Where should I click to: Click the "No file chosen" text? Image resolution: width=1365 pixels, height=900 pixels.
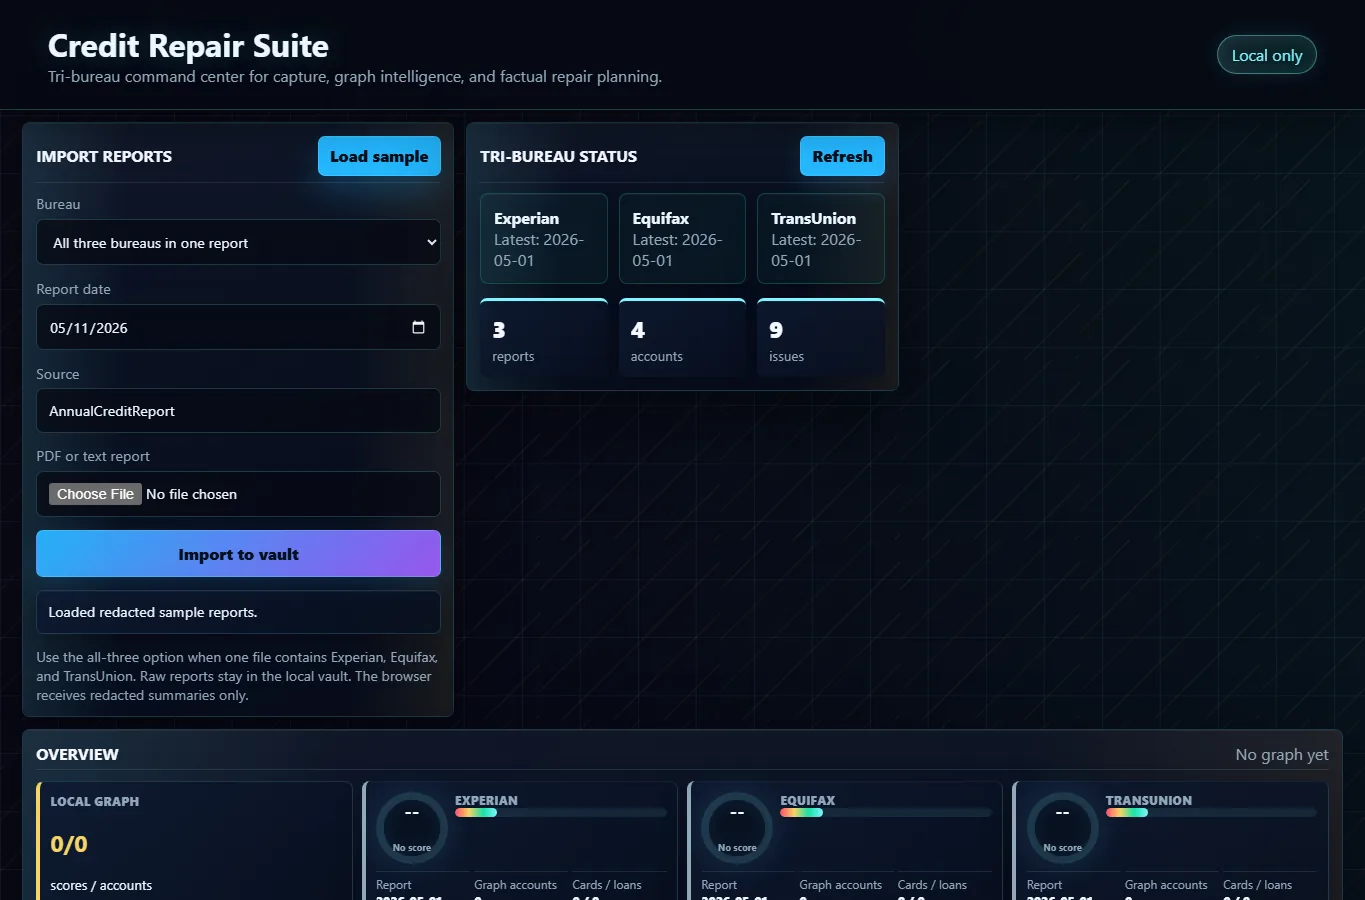point(192,494)
